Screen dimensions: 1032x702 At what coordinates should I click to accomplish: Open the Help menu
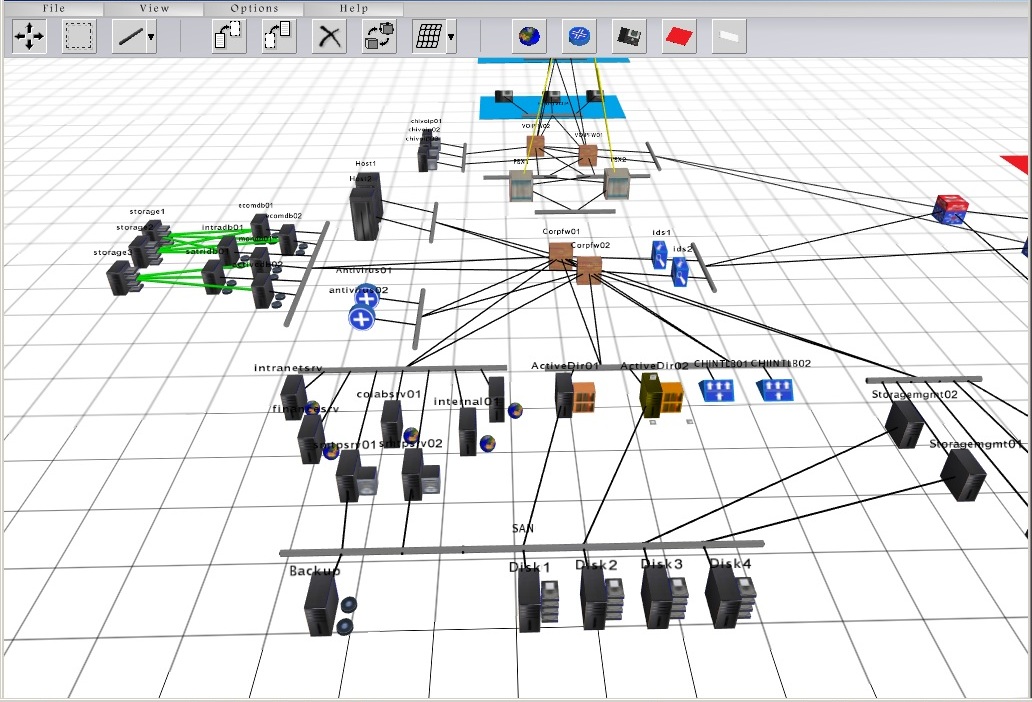point(353,8)
